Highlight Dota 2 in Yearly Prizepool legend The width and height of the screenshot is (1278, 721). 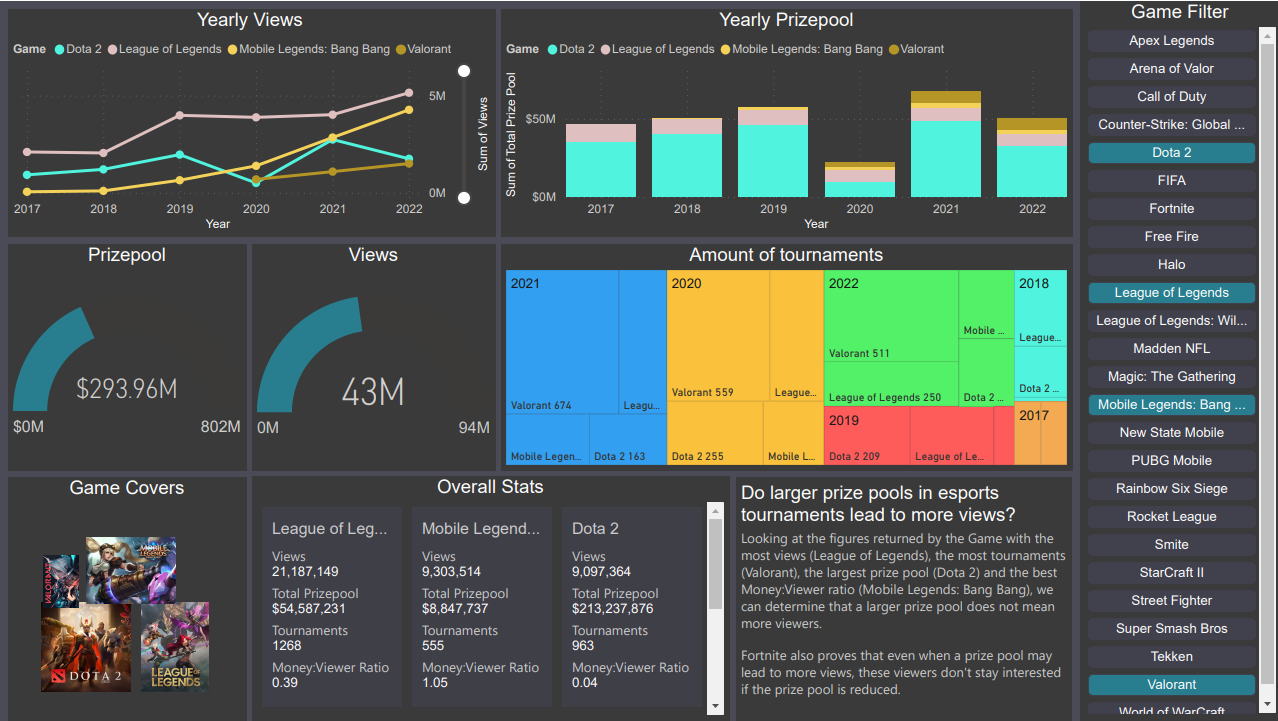click(x=571, y=49)
